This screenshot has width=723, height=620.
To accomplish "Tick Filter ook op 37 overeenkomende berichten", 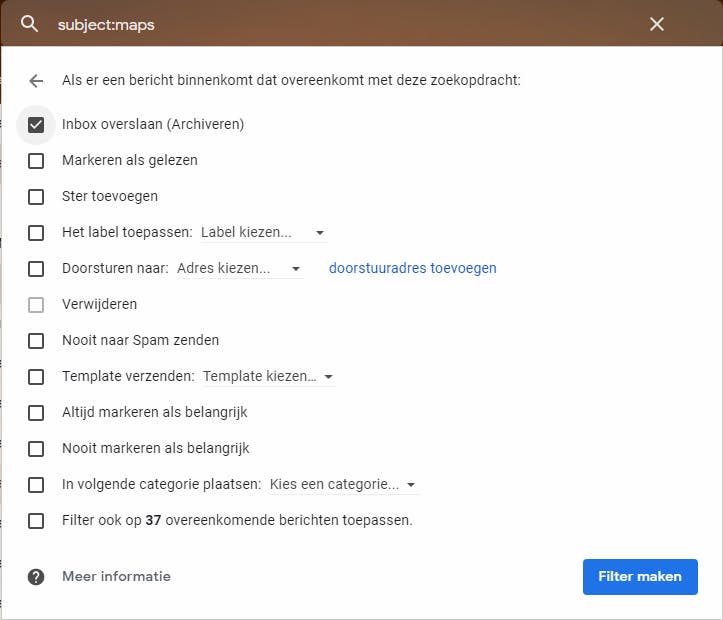I will pos(37,521).
